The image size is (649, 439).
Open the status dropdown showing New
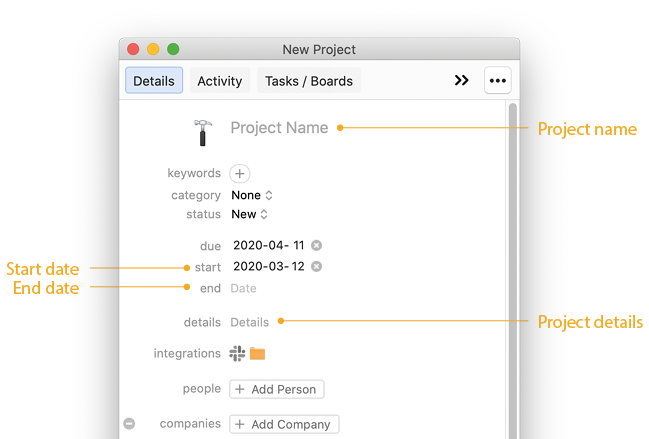point(249,214)
